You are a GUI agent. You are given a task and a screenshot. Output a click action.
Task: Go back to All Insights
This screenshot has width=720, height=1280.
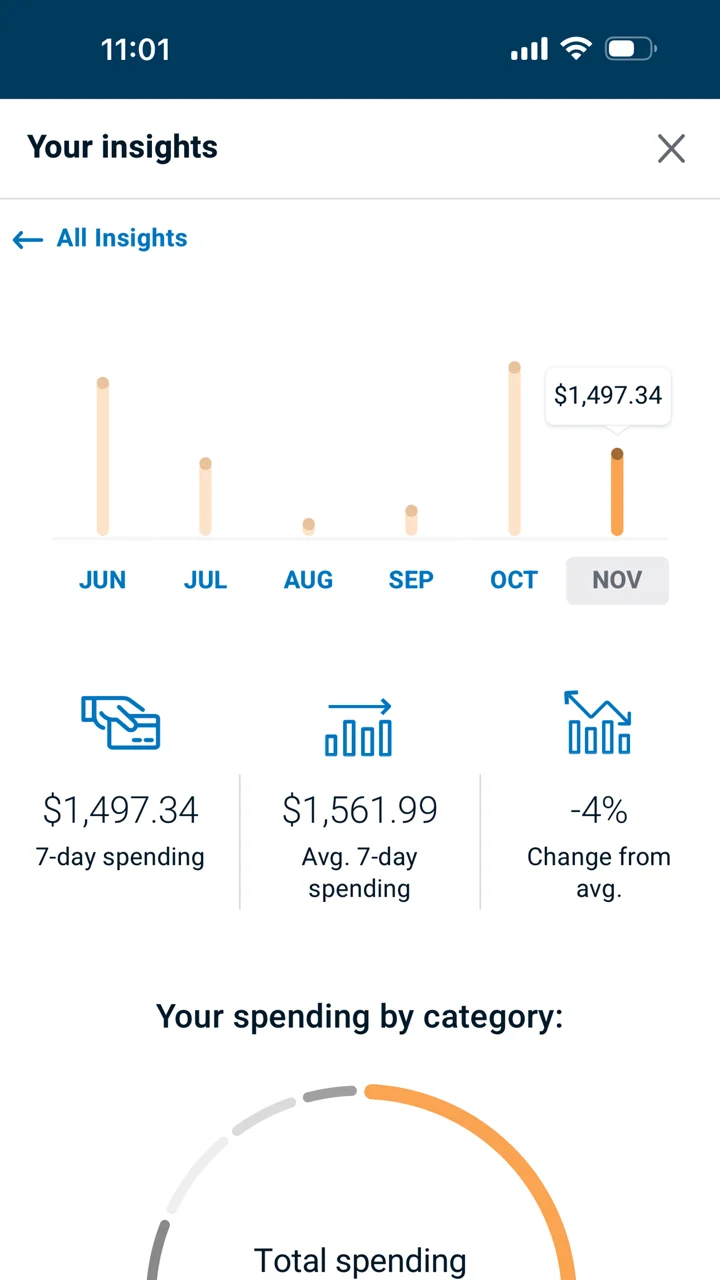tap(122, 238)
